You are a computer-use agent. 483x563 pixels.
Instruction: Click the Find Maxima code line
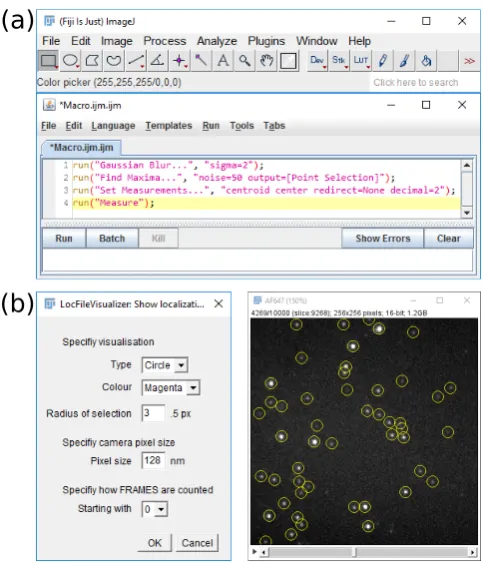point(233,178)
